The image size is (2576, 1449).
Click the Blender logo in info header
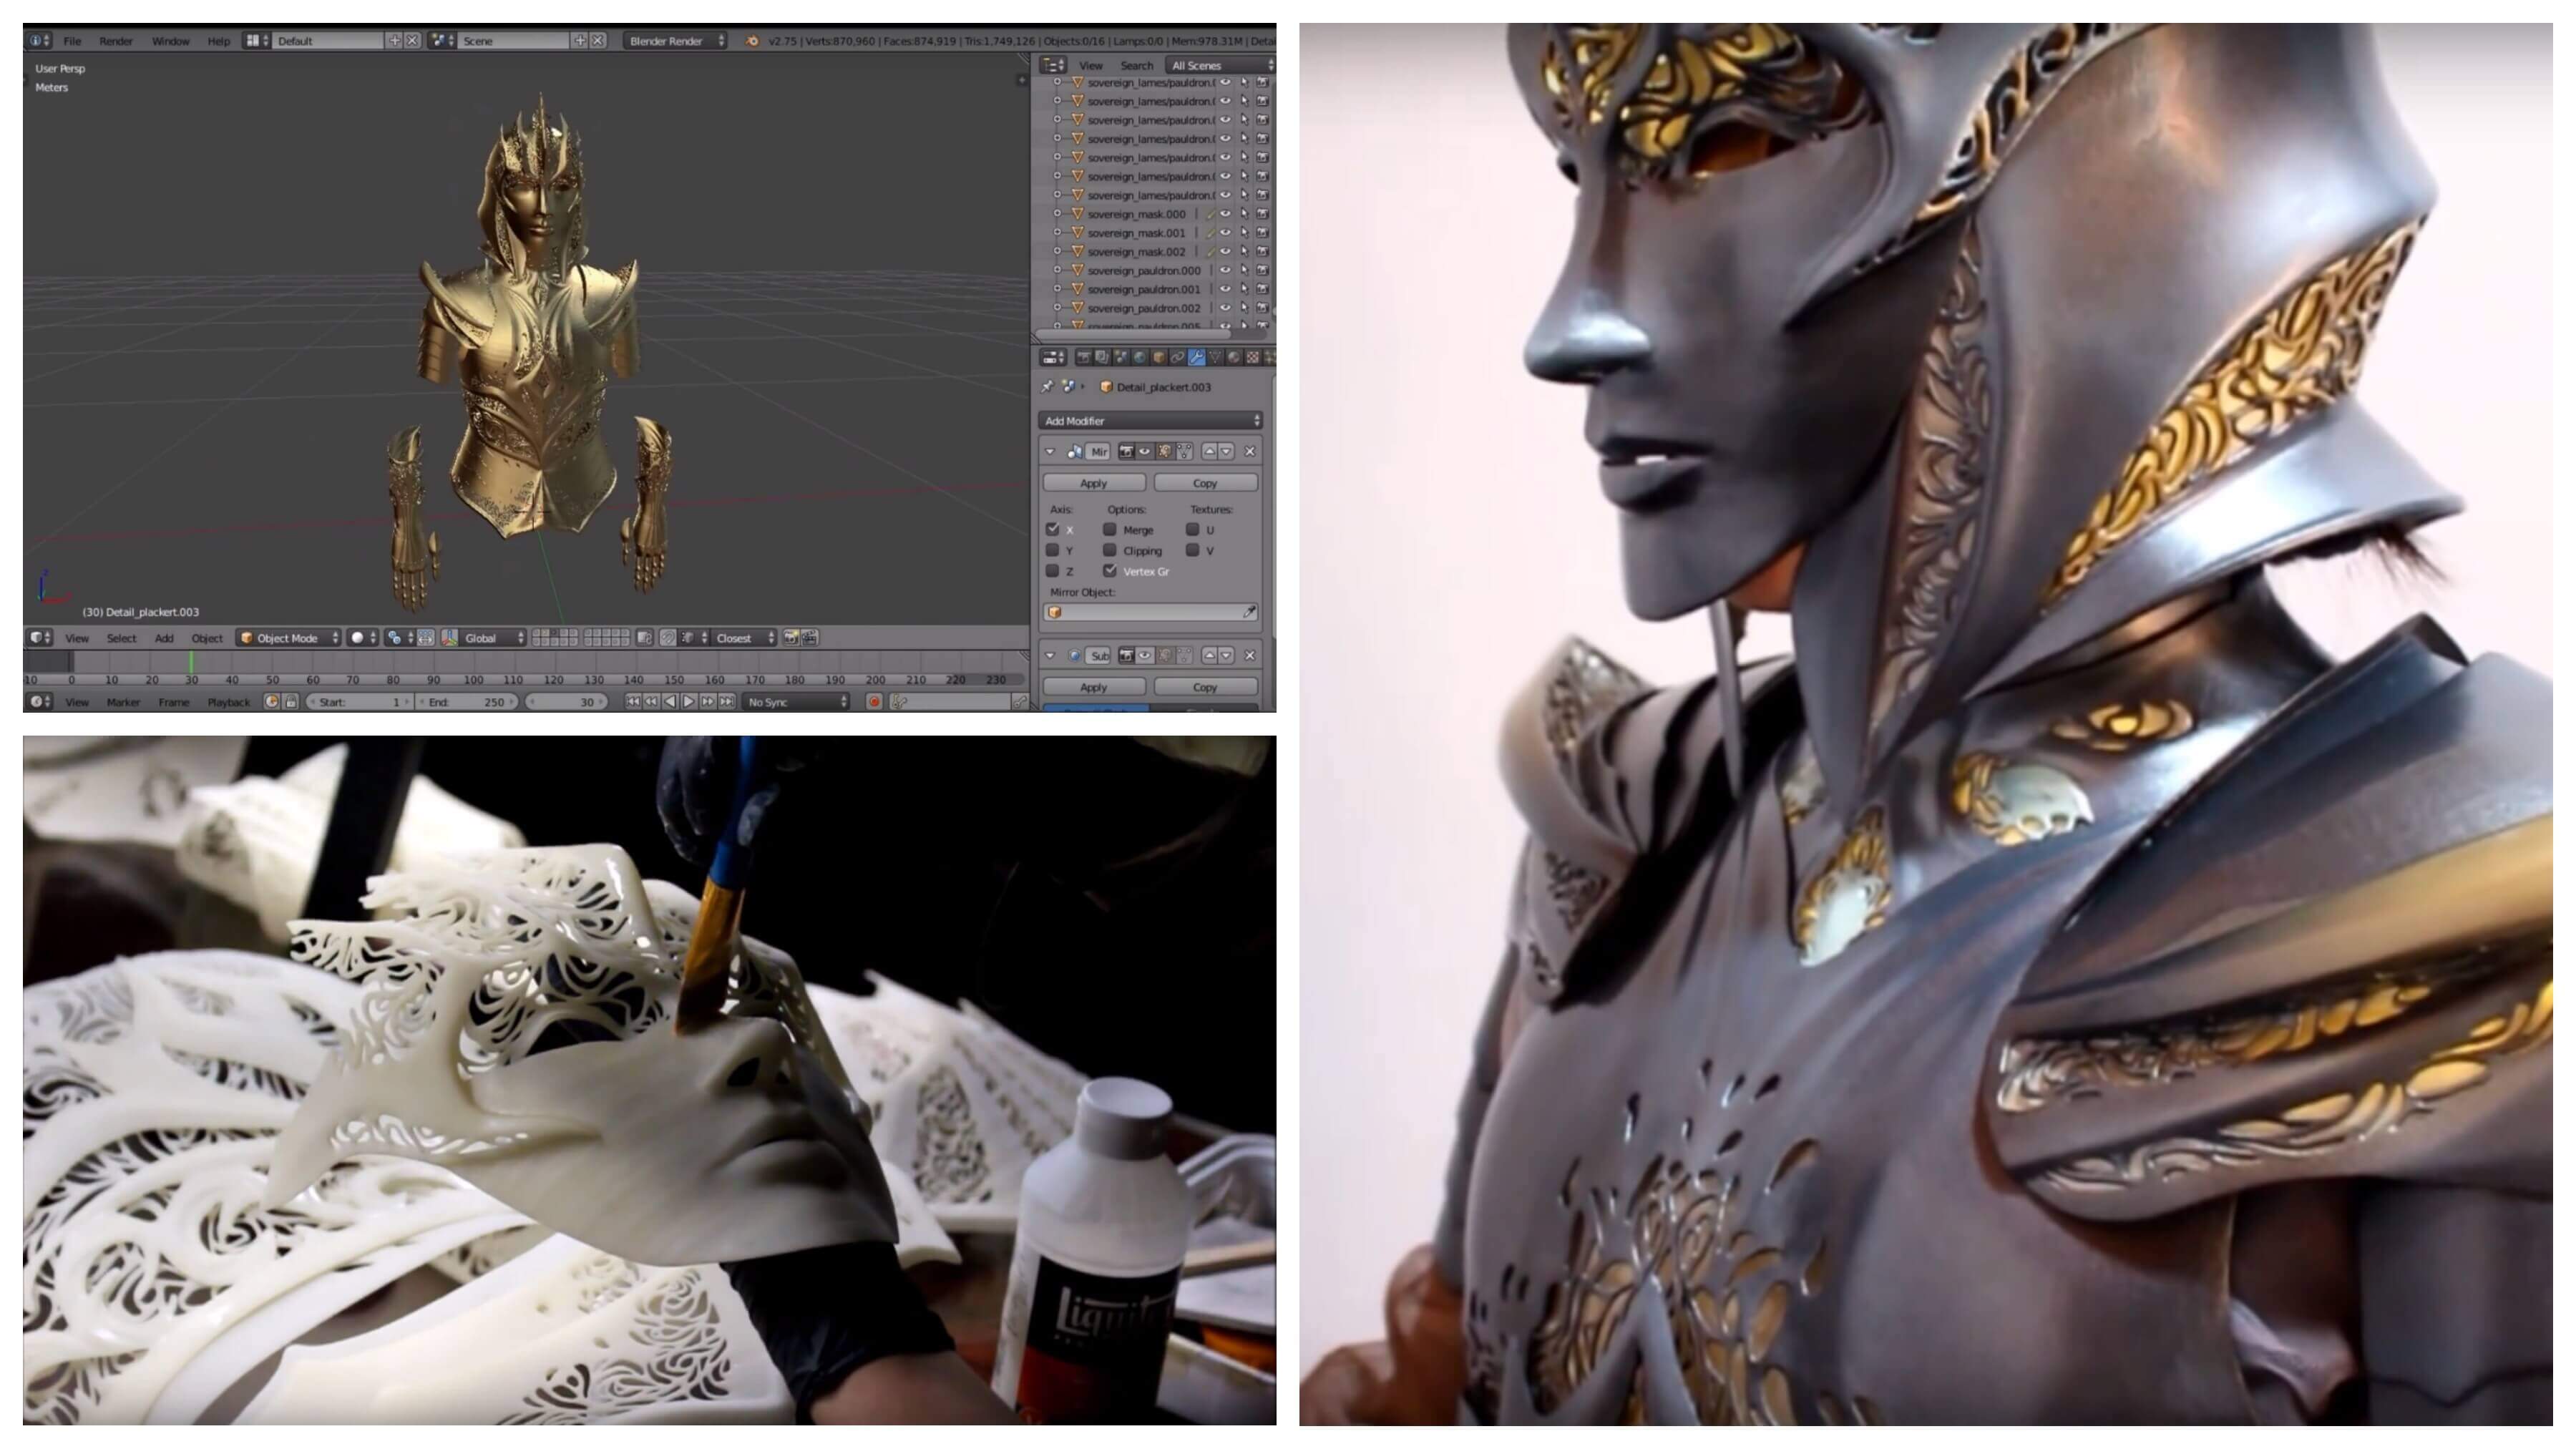(x=752, y=41)
